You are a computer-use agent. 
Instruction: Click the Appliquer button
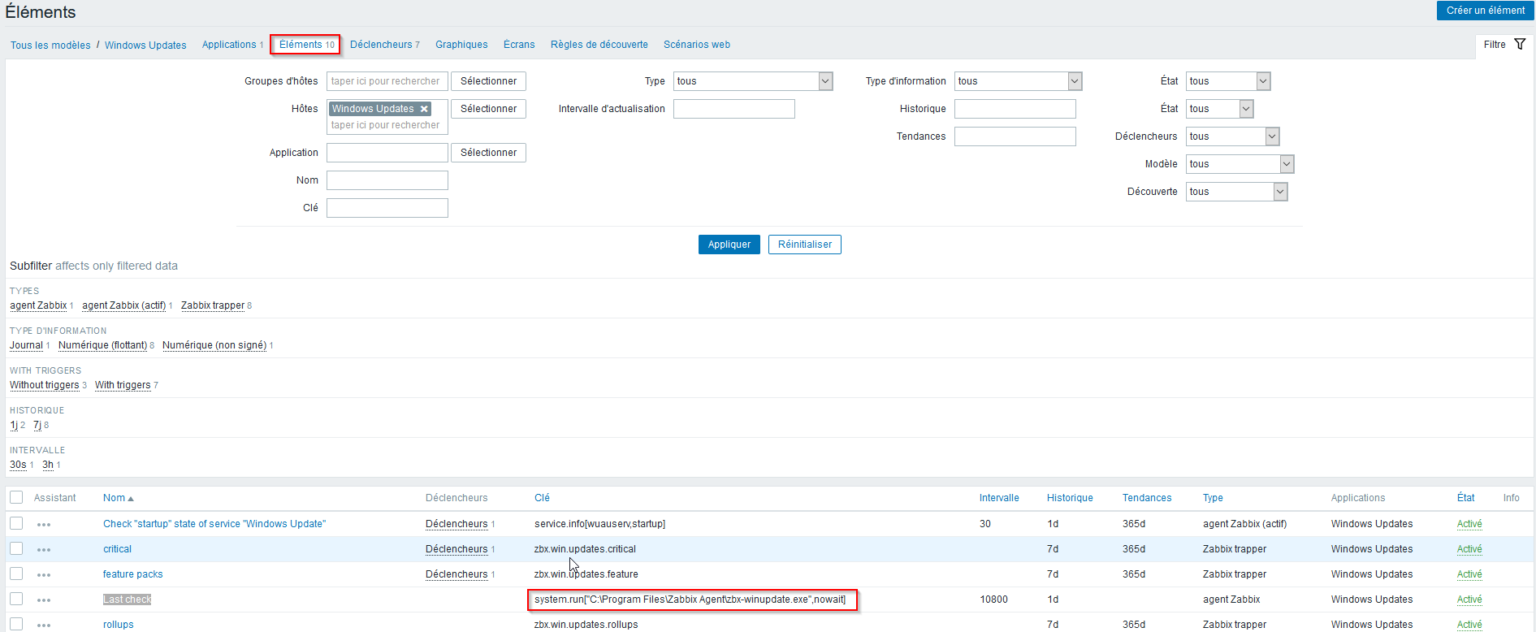(729, 244)
